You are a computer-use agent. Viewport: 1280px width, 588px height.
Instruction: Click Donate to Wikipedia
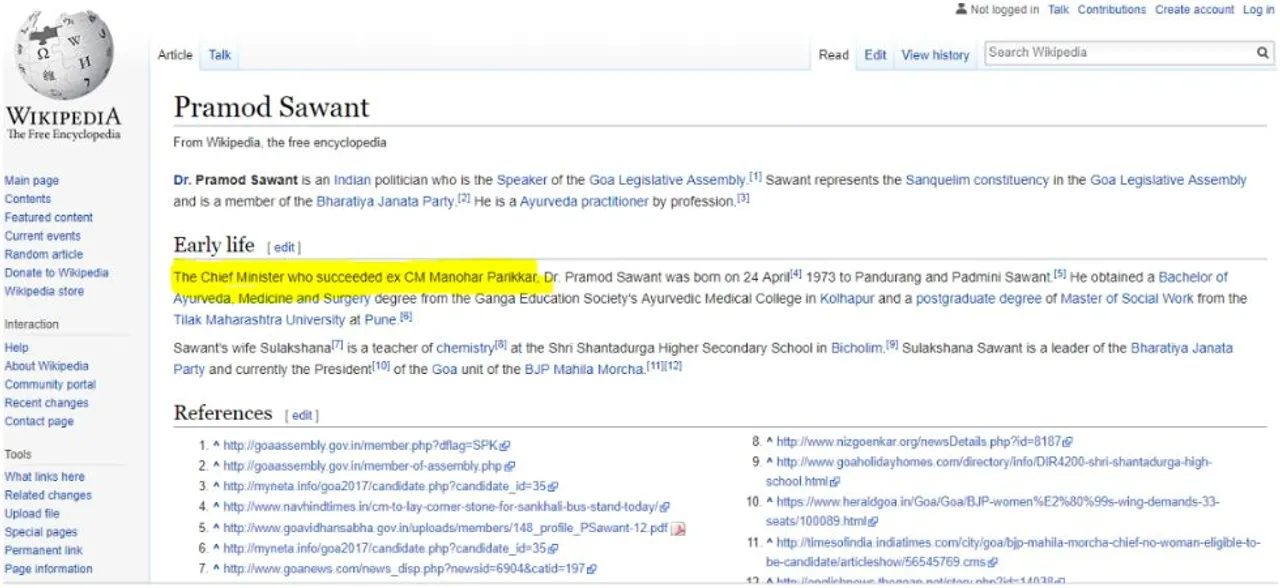(x=57, y=272)
